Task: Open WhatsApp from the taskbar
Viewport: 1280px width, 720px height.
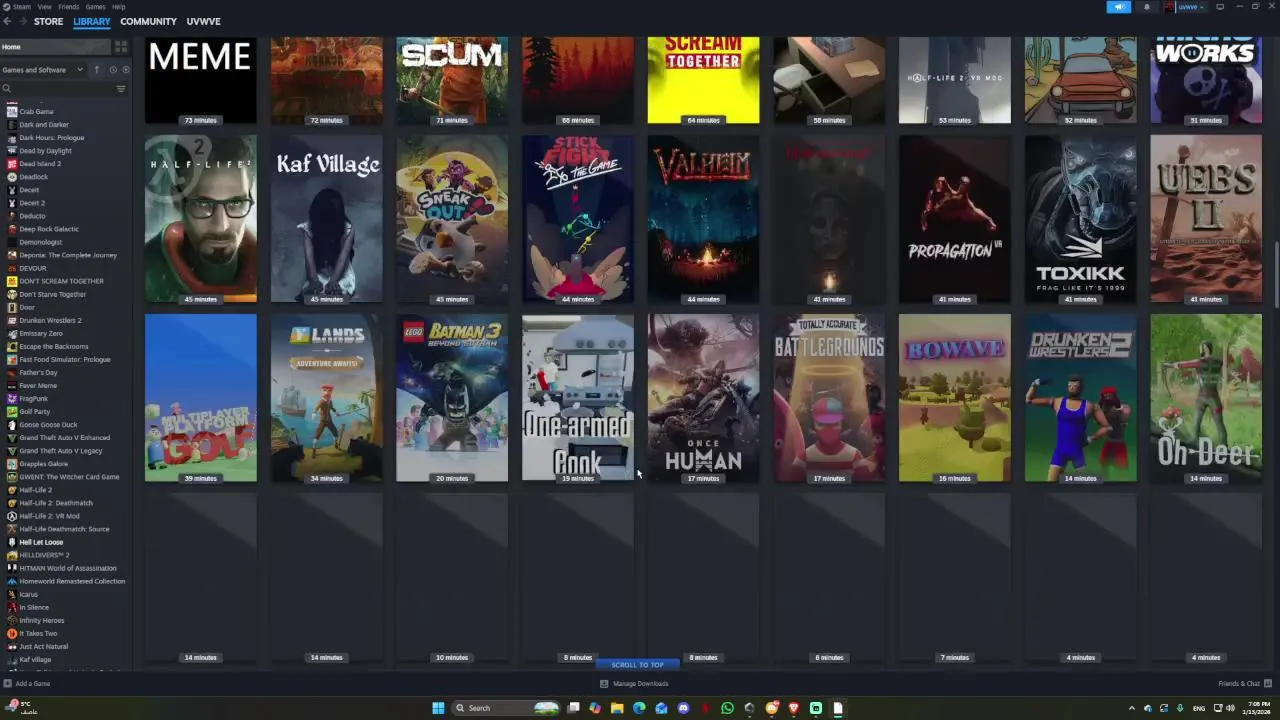Action: tap(727, 708)
